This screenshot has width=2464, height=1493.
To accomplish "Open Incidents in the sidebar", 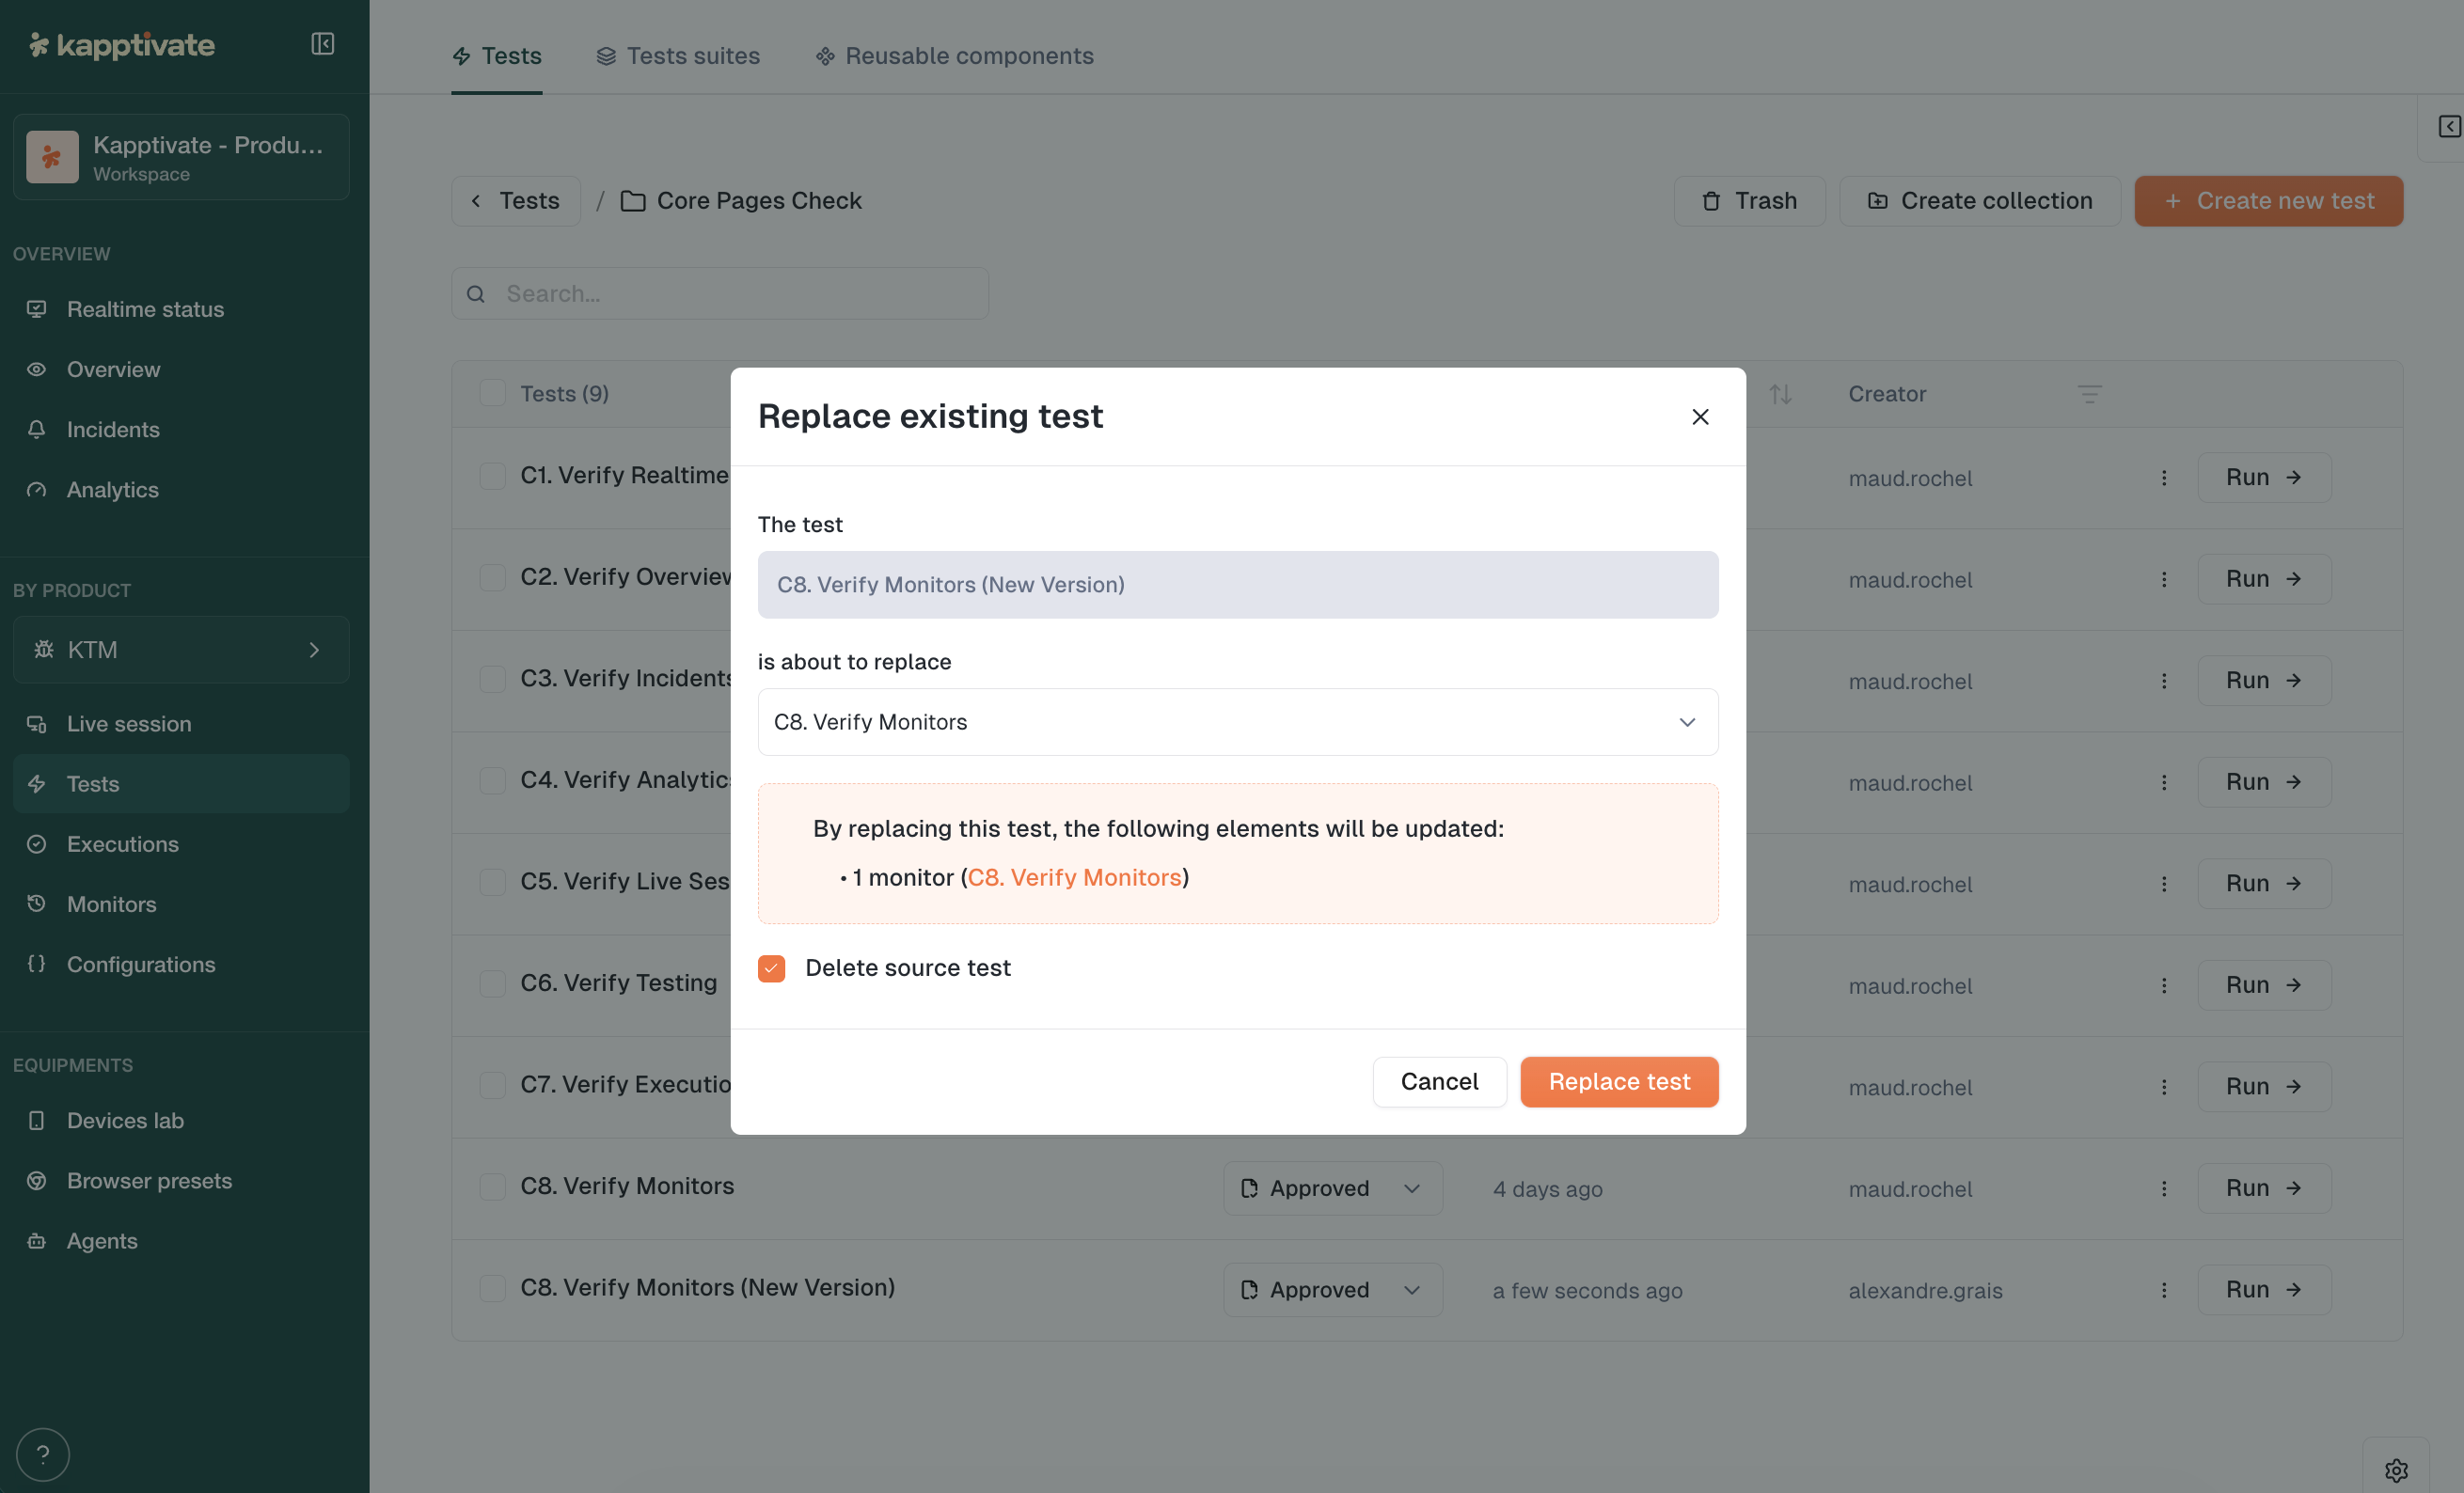I will point(181,430).
